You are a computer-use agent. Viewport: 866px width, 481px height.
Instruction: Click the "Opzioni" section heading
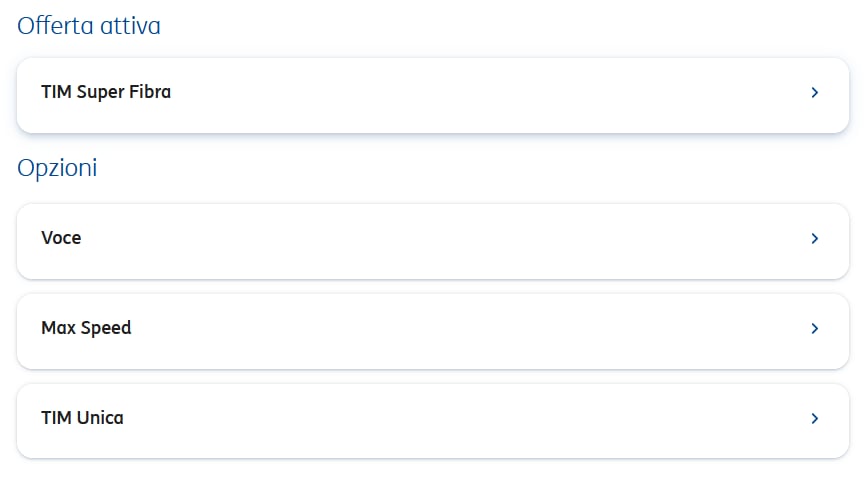57,168
